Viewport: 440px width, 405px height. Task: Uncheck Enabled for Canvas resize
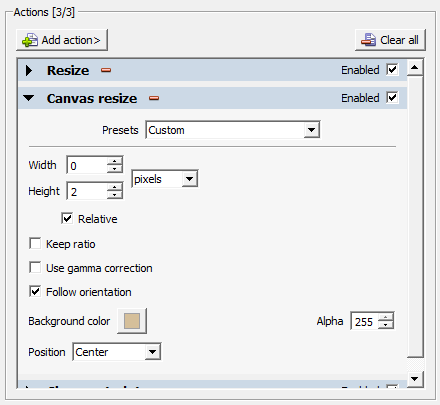392,98
